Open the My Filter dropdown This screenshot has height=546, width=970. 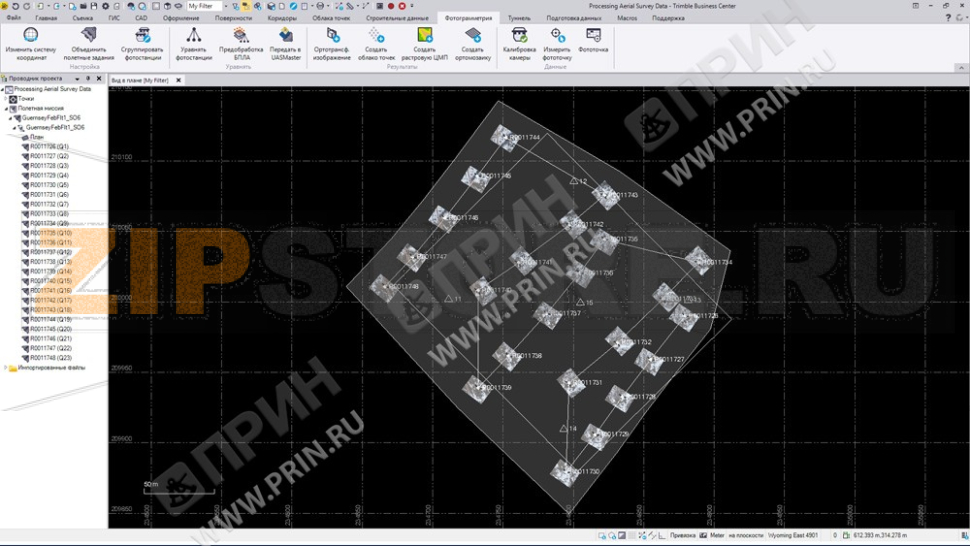pos(226,6)
